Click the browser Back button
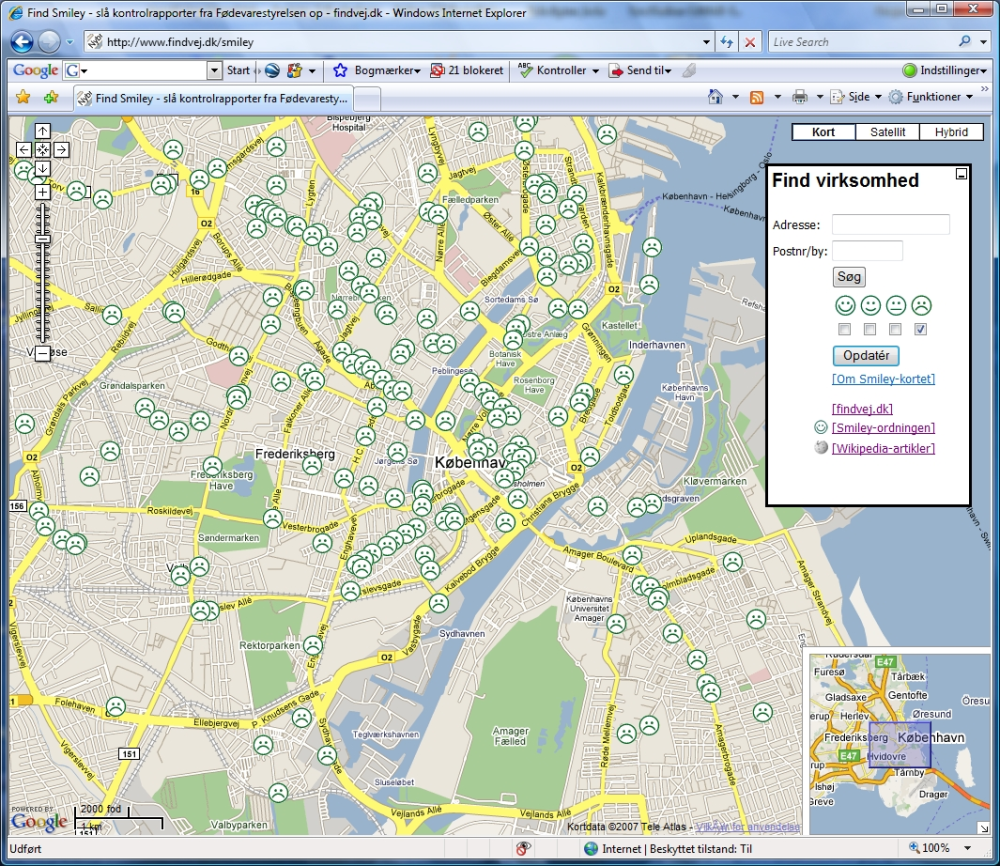The width and height of the screenshot is (1000, 866). (x=22, y=42)
